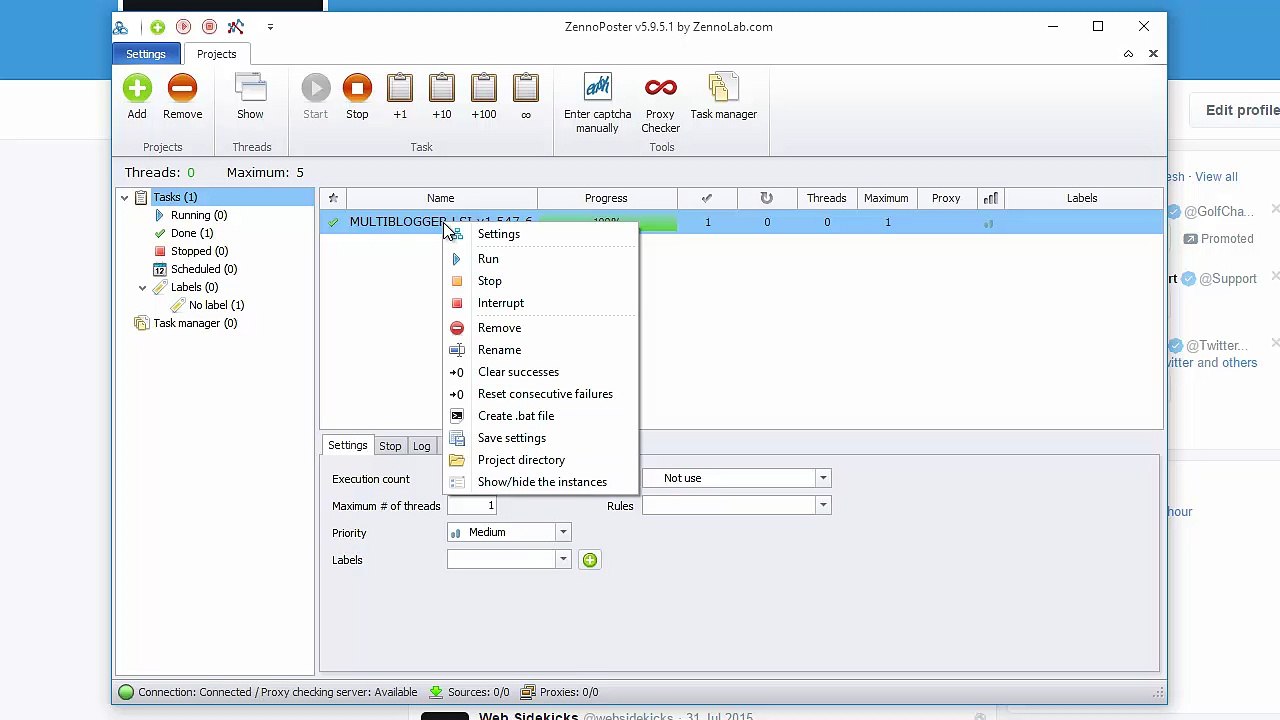Image resolution: width=1280 pixels, height=720 pixels.
Task: Switch to the Projects ribbon tab
Action: pyautogui.click(x=216, y=54)
